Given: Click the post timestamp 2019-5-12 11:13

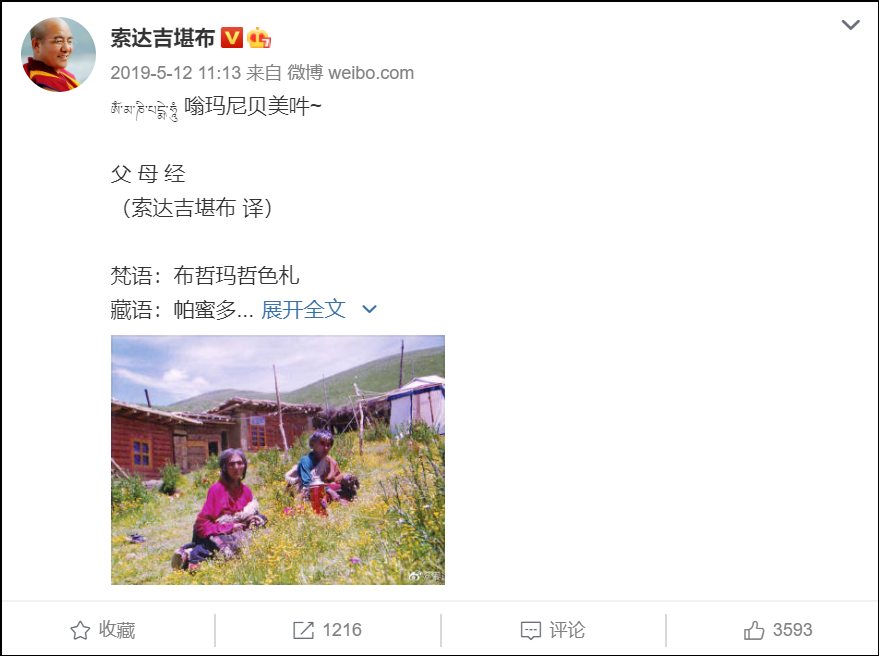Looking at the screenshot, I should pos(175,73).
